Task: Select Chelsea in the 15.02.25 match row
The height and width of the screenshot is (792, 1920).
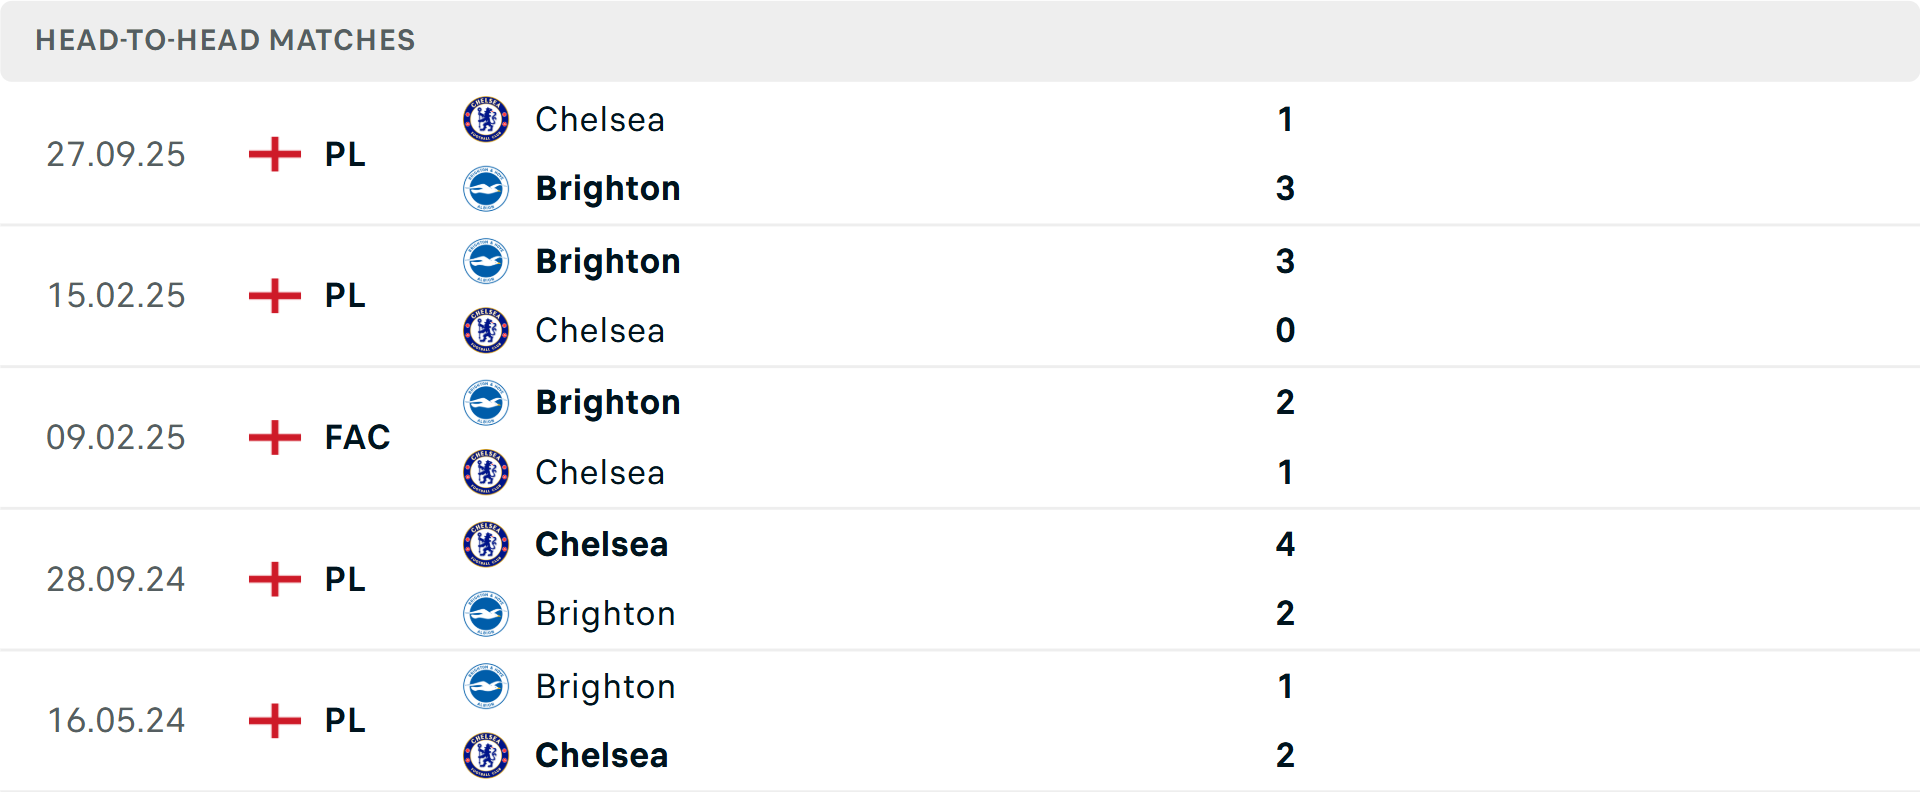Action: point(599,331)
